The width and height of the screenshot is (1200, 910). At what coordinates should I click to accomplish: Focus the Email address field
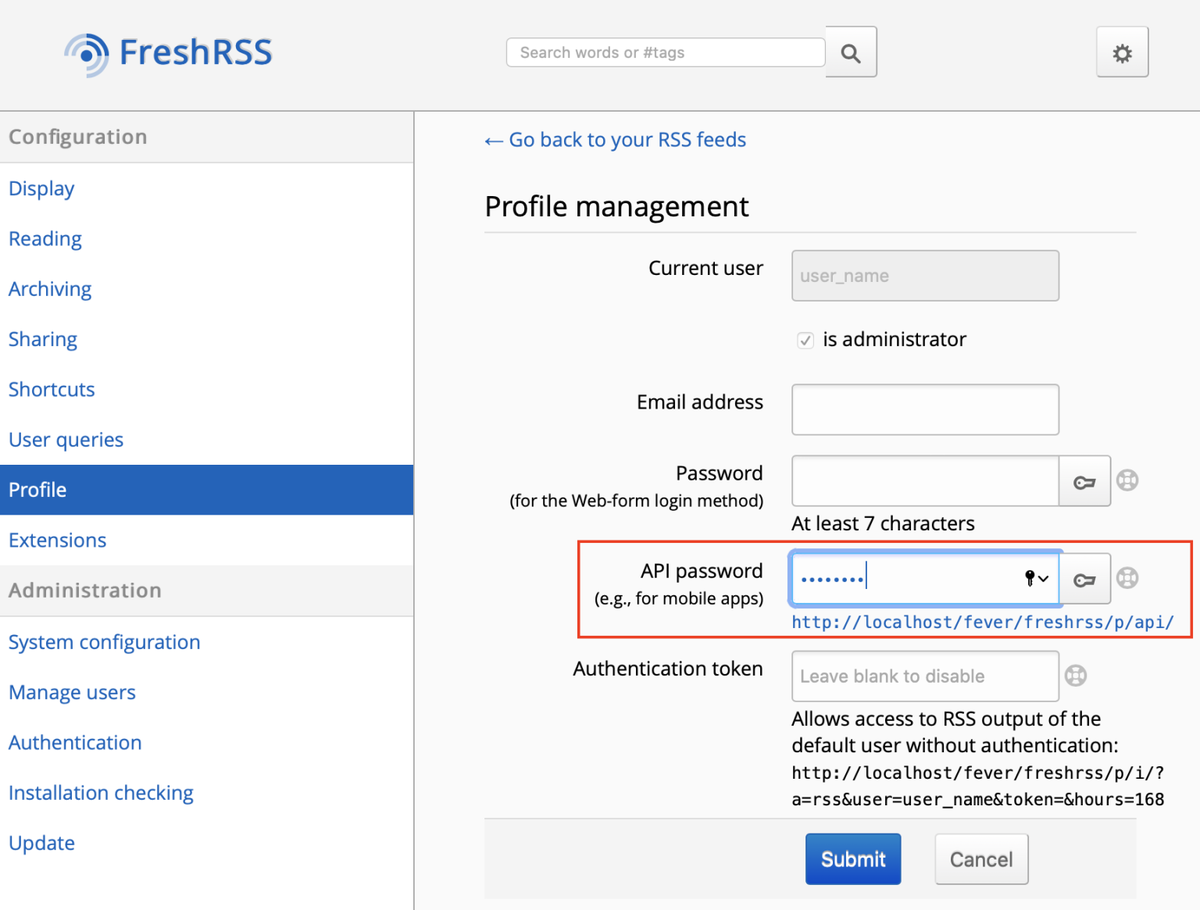[x=925, y=409]
